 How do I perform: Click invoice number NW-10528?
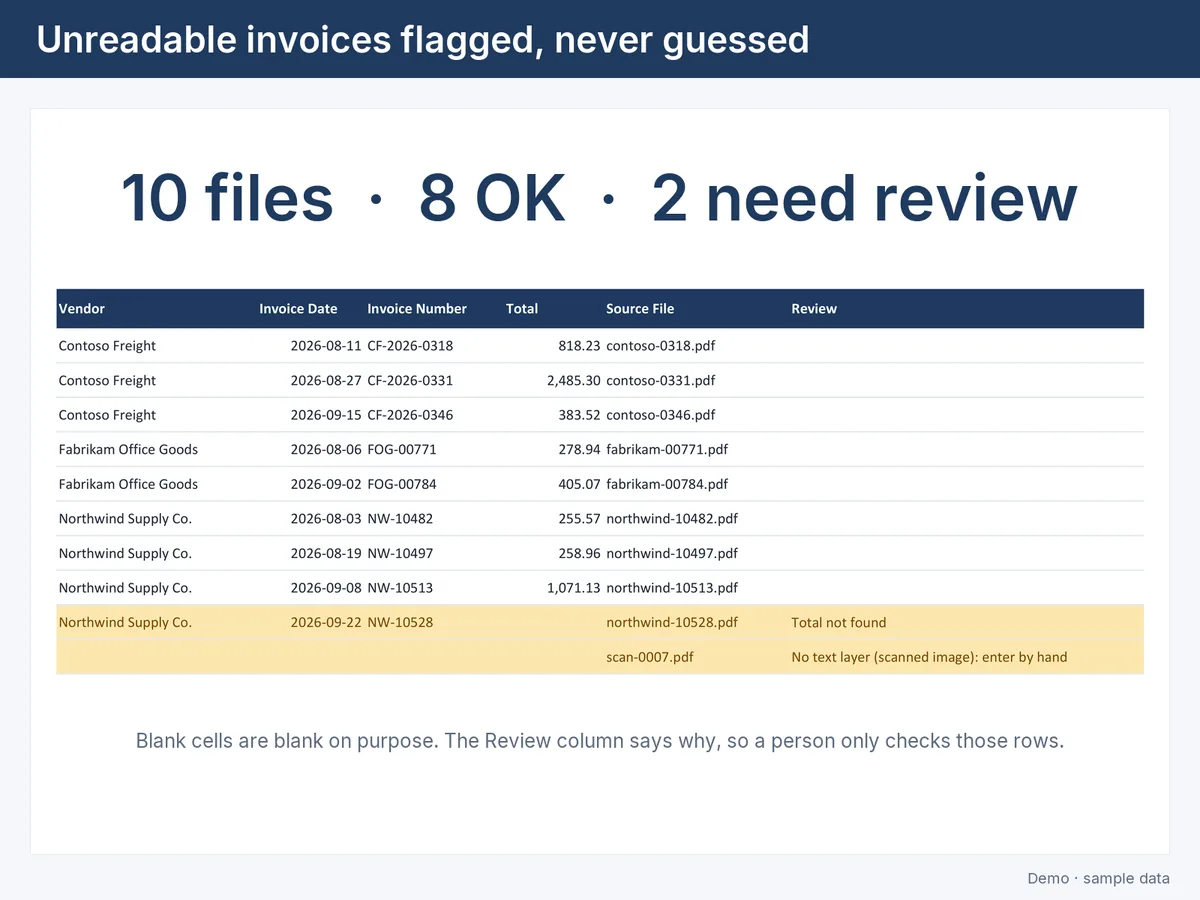(x=400, y=622)
